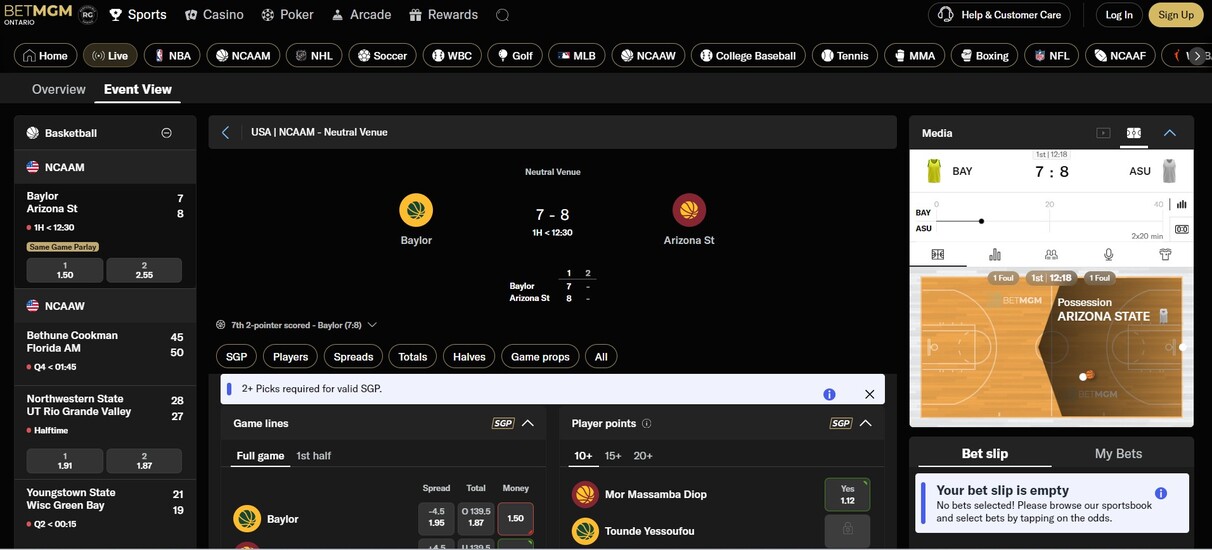Go to Home in sports nav
The image size is (1212, 550).
[45, 56]
